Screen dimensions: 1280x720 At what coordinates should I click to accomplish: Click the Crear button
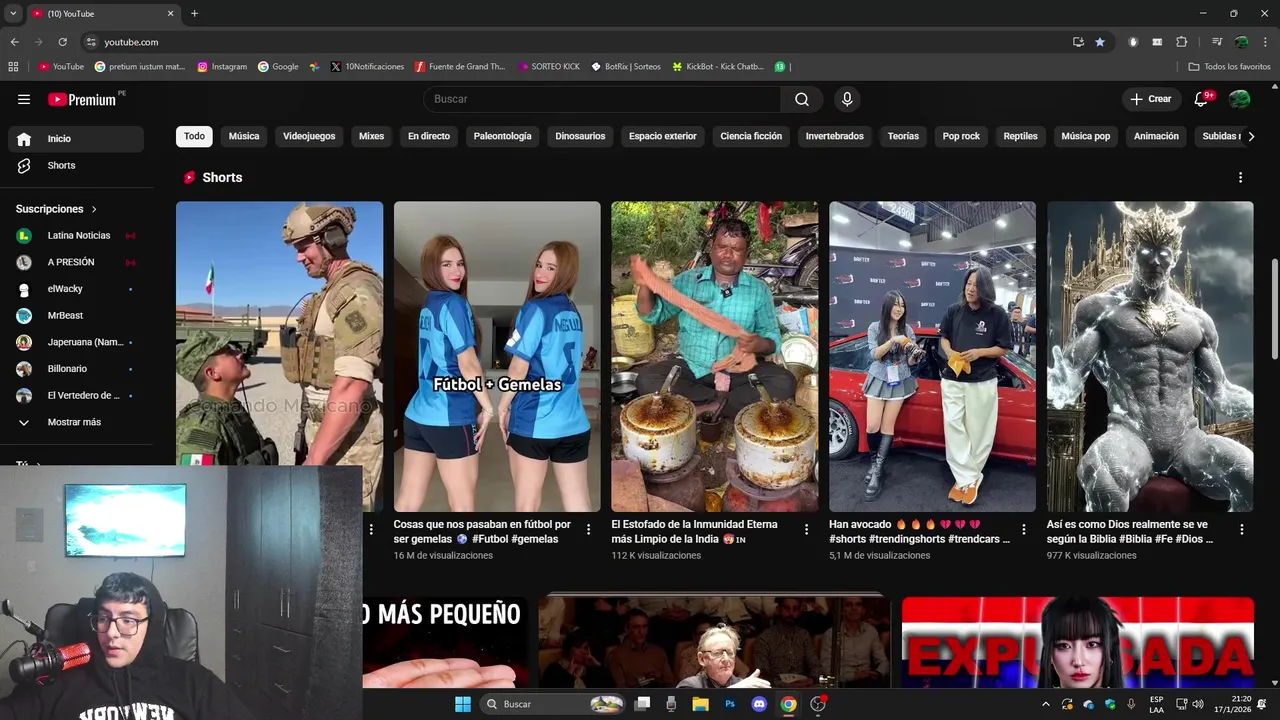pos(1151,99)
